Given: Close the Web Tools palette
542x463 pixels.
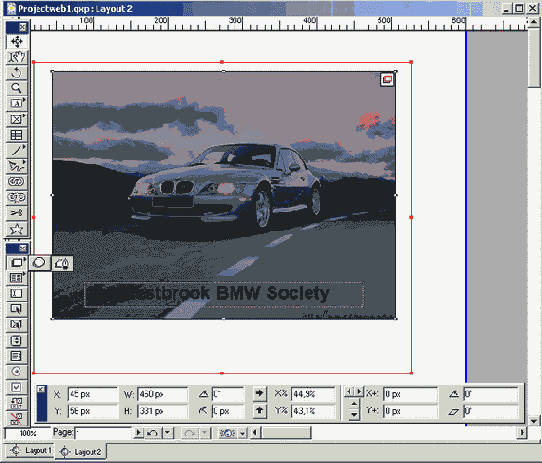Looking at the screenshot, I should click(22, 248).
